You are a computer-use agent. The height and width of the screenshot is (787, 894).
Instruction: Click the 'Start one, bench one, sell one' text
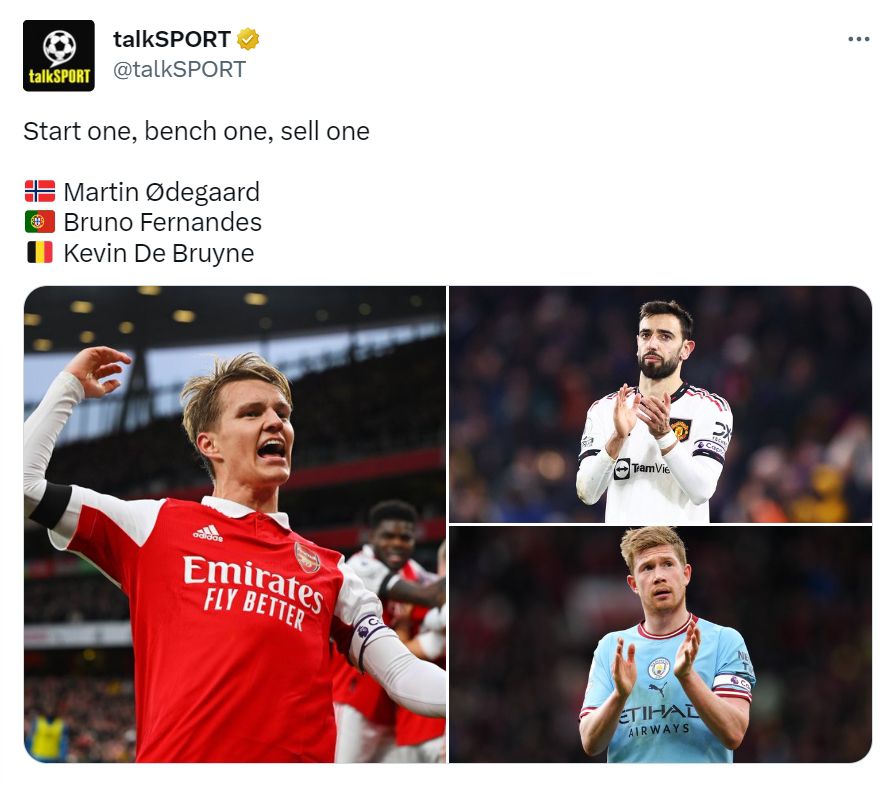click(x=197, y=131)
